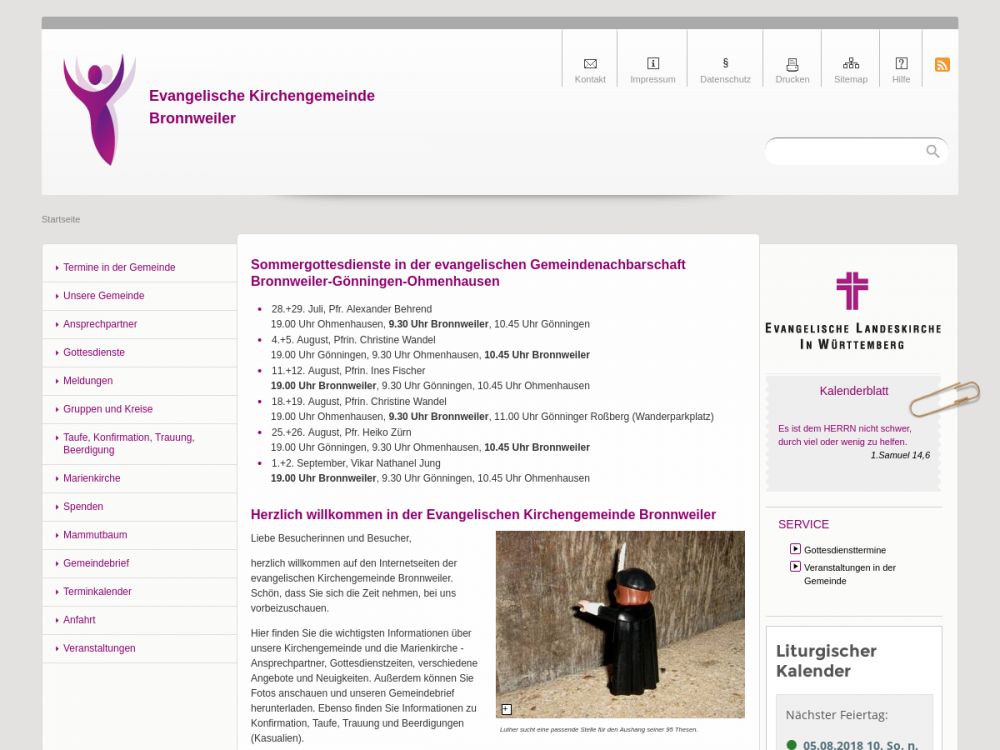Expand Termine in der Gemeinde menu item
1000x750 pixels.
tap(119, 268)
